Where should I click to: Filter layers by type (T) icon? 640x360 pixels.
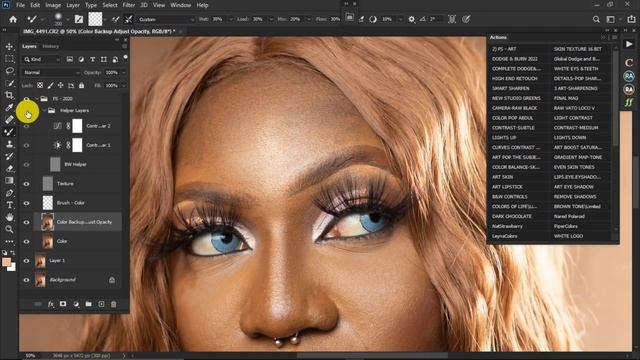(x=93, y=60)
